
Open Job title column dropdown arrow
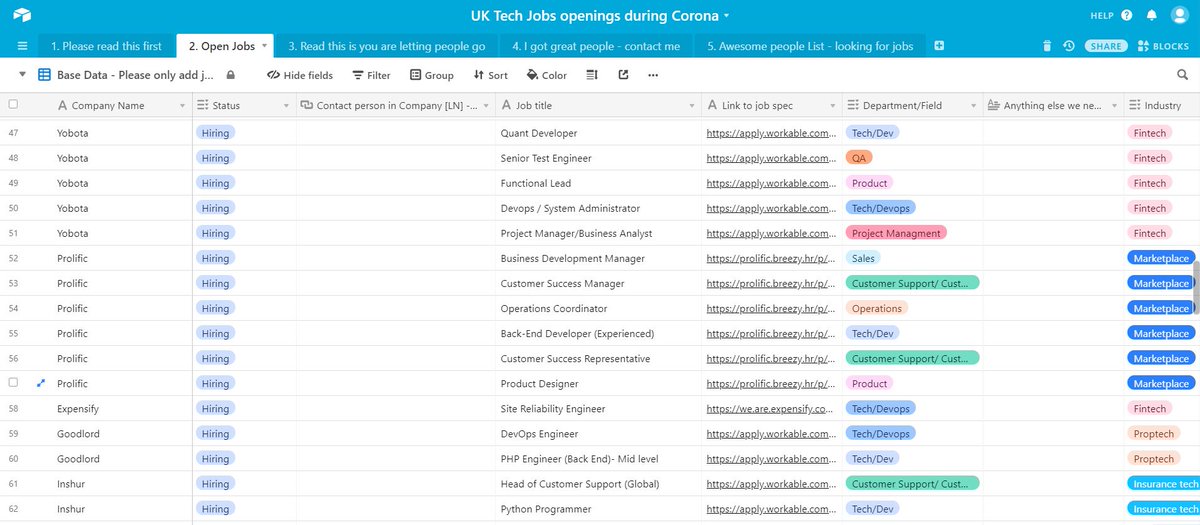click(x=690, y=105)
